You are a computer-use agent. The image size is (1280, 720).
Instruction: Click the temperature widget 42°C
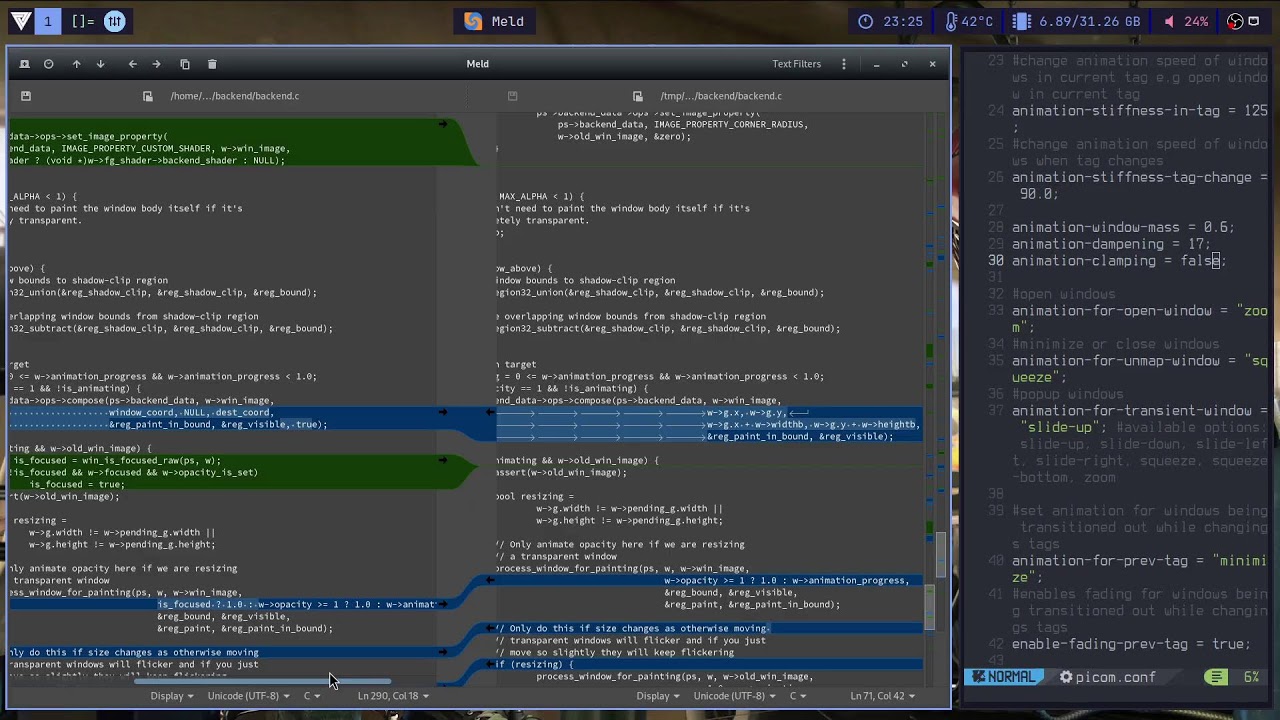[968, 21]
